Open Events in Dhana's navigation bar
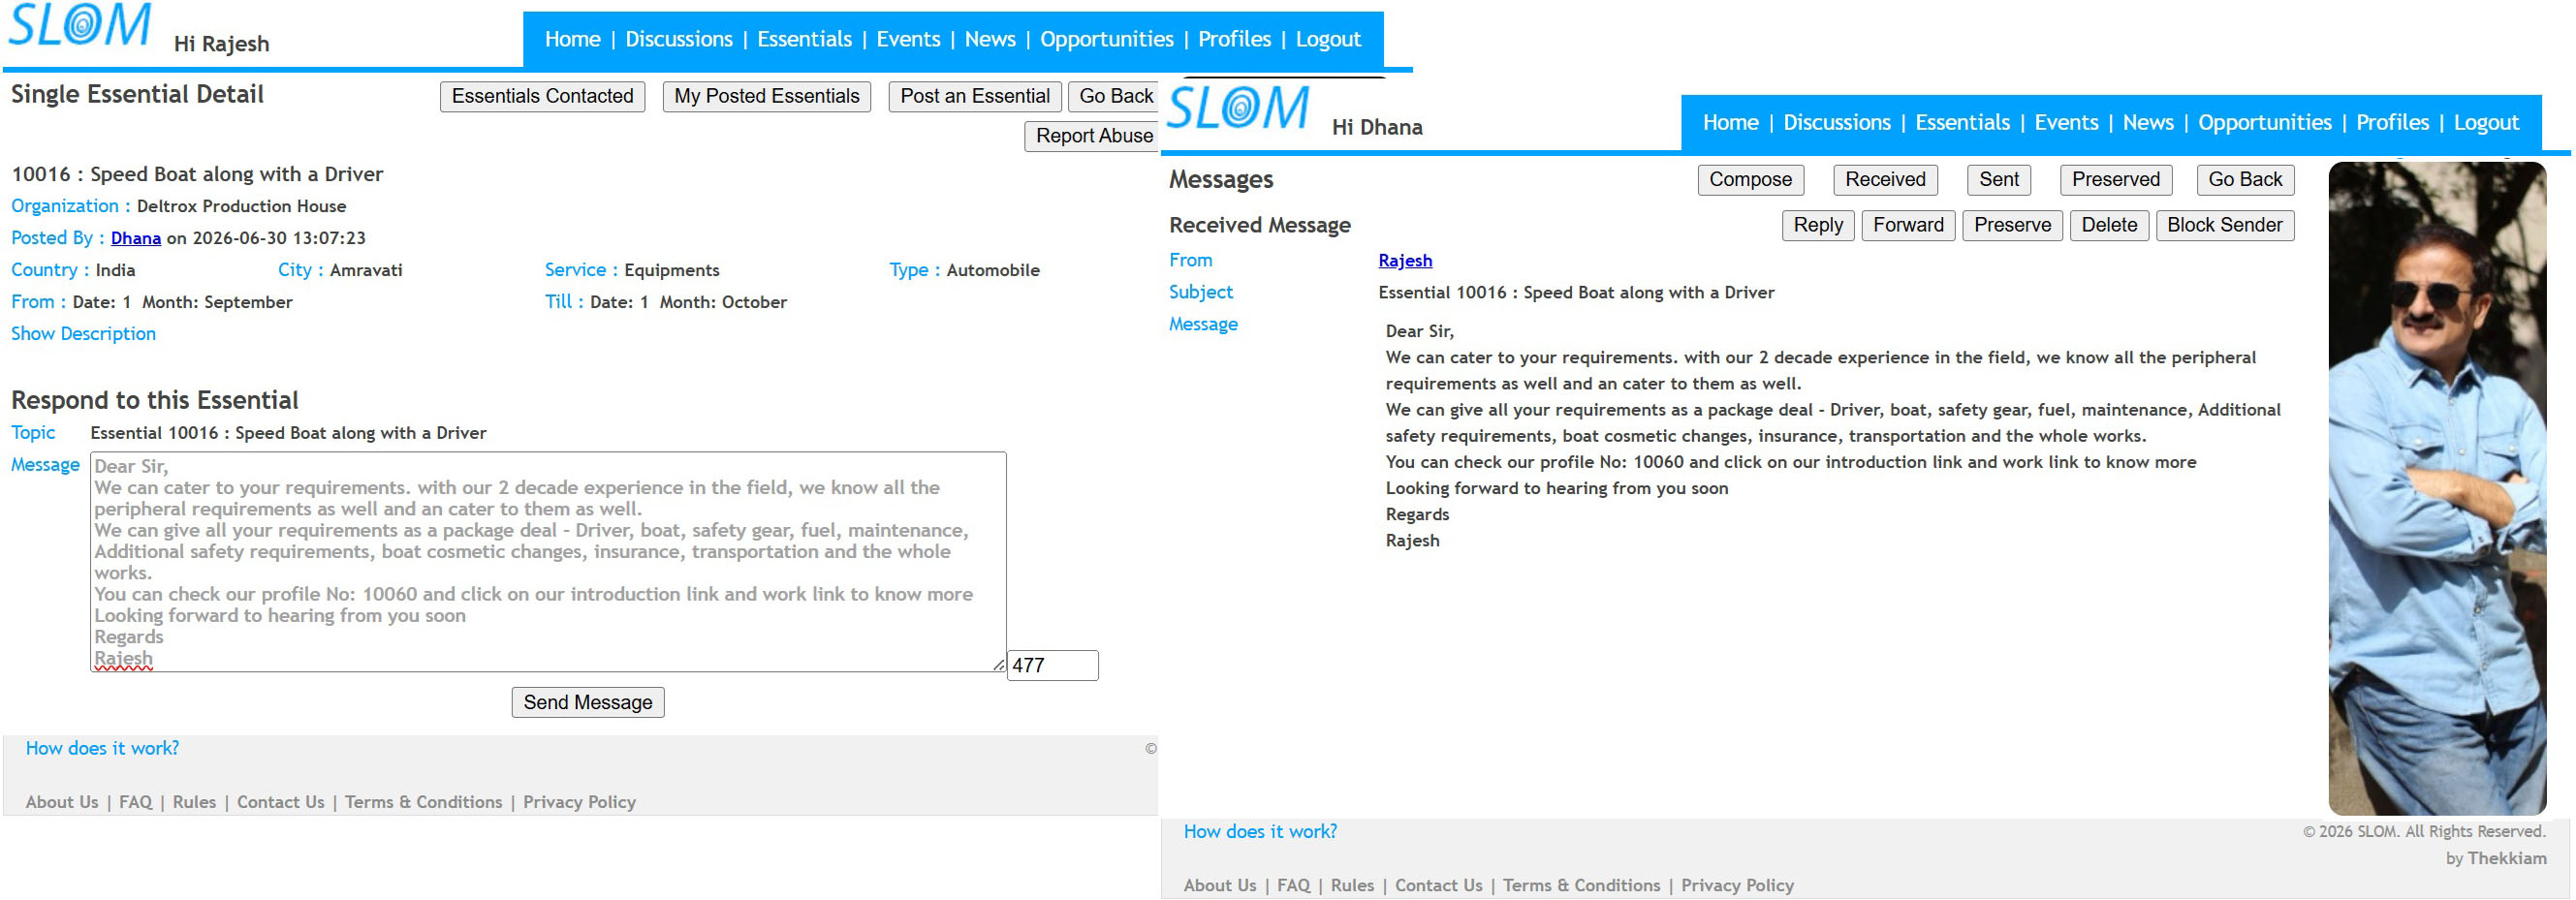 [x=2066, y=122]
